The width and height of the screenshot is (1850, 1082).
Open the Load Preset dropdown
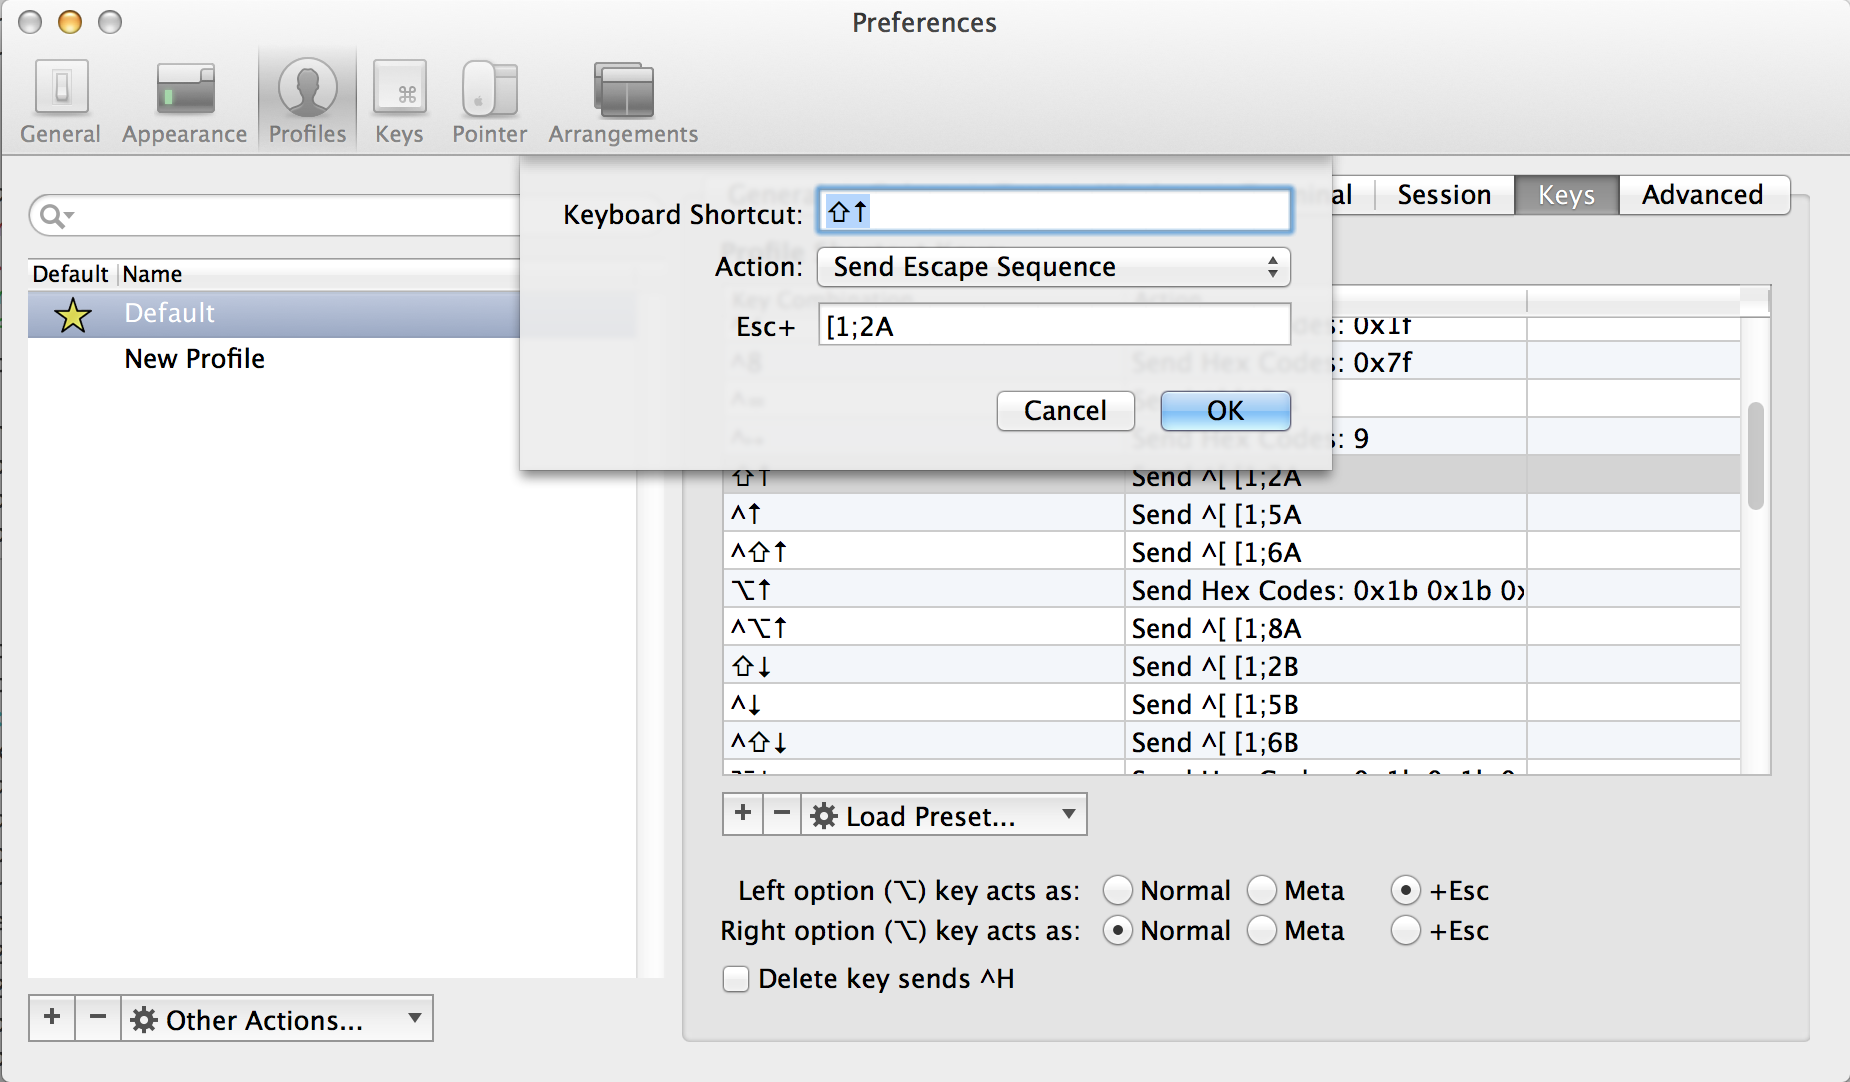pos(943,815)
